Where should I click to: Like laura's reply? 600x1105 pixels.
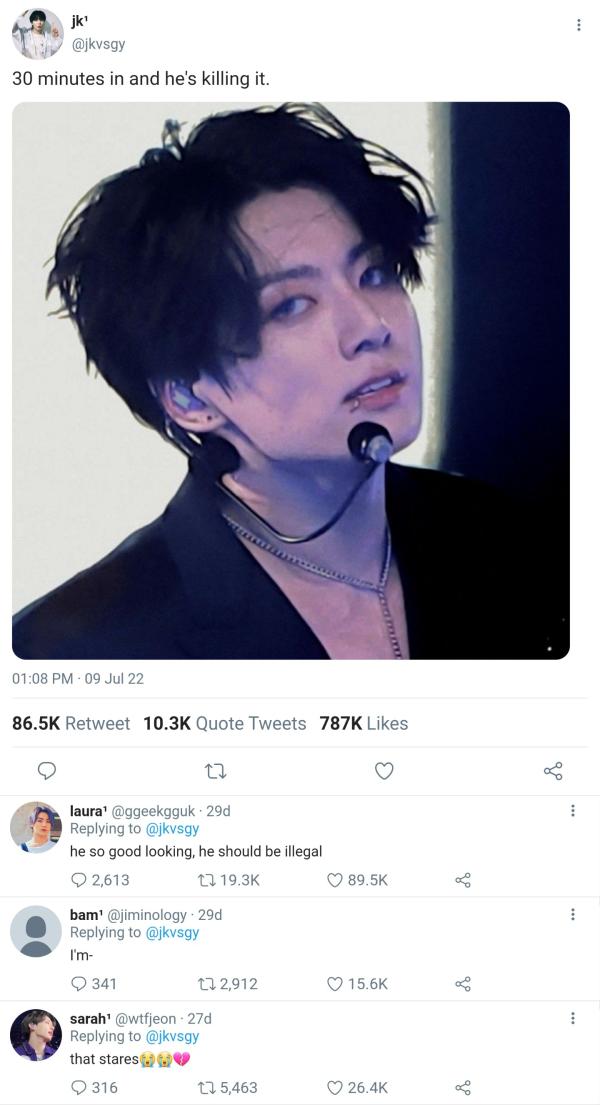(336, 880)
